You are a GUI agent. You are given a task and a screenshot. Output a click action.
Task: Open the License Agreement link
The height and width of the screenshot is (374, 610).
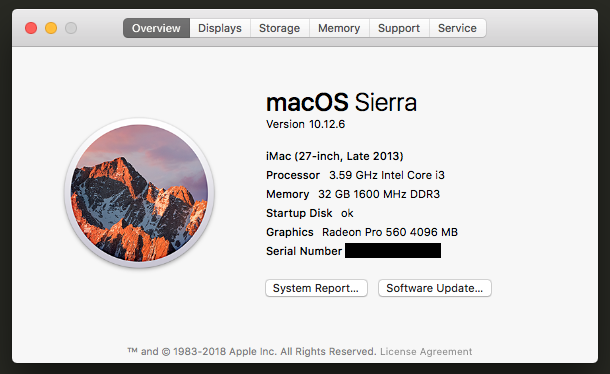pos(426,351)
